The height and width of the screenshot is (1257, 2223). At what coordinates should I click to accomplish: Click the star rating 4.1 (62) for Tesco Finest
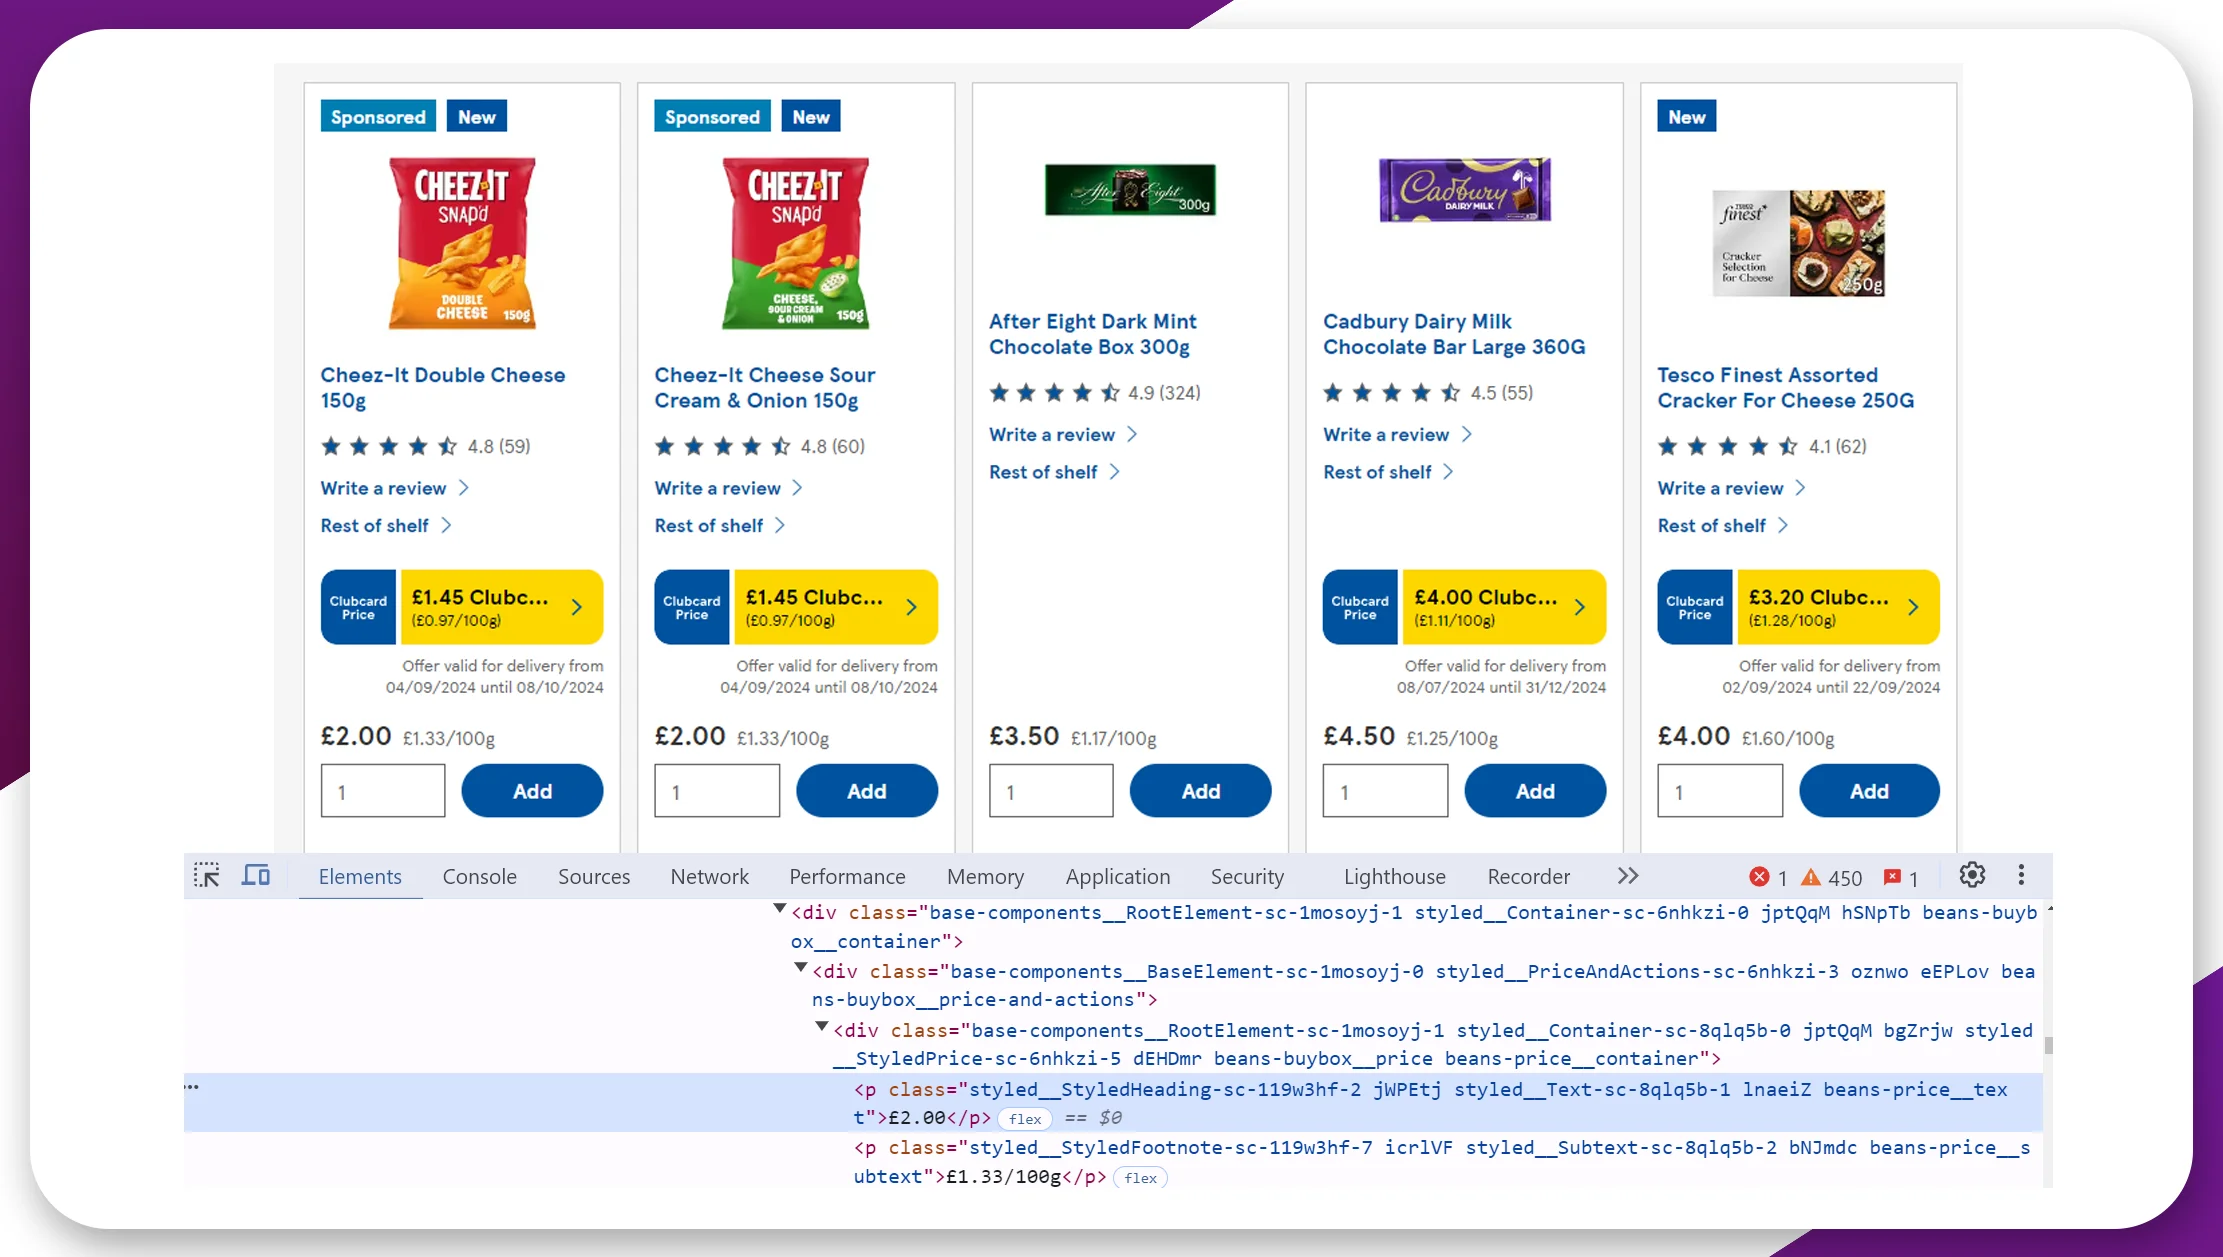[1762, 447]
